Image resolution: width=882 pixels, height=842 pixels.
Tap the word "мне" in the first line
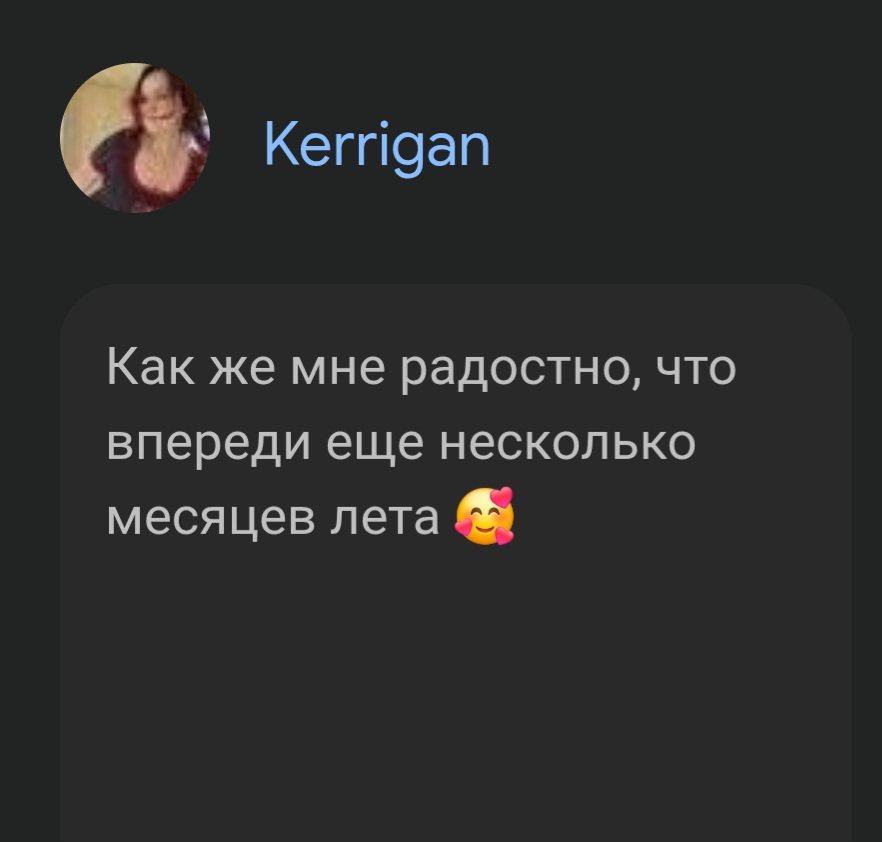(338, 369)
